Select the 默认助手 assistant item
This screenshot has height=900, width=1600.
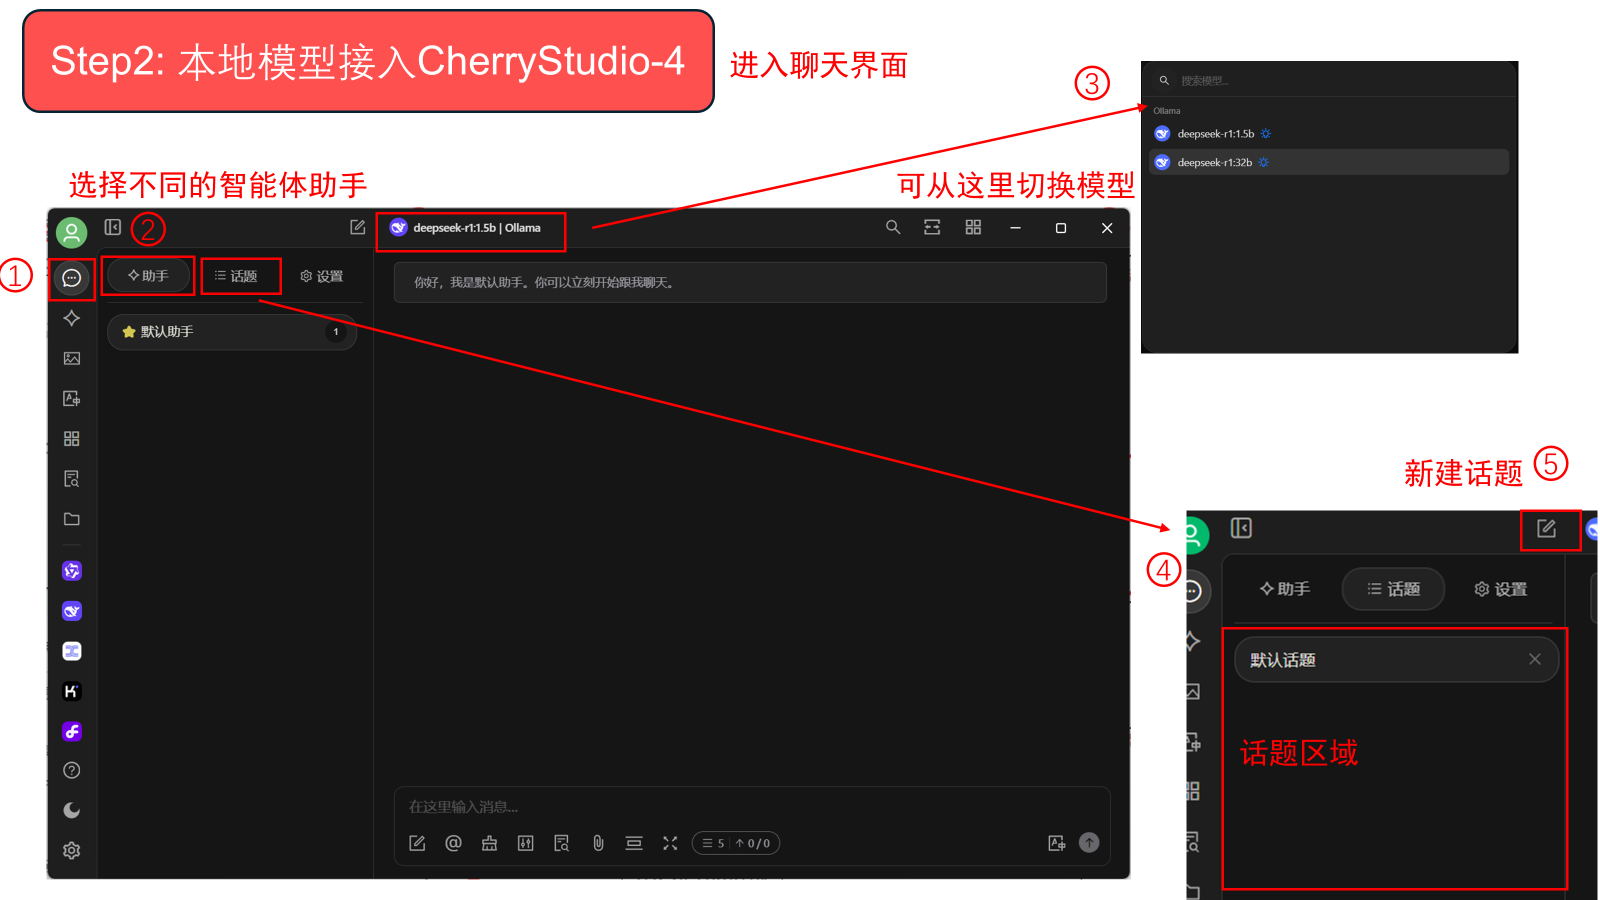[232, 332]
